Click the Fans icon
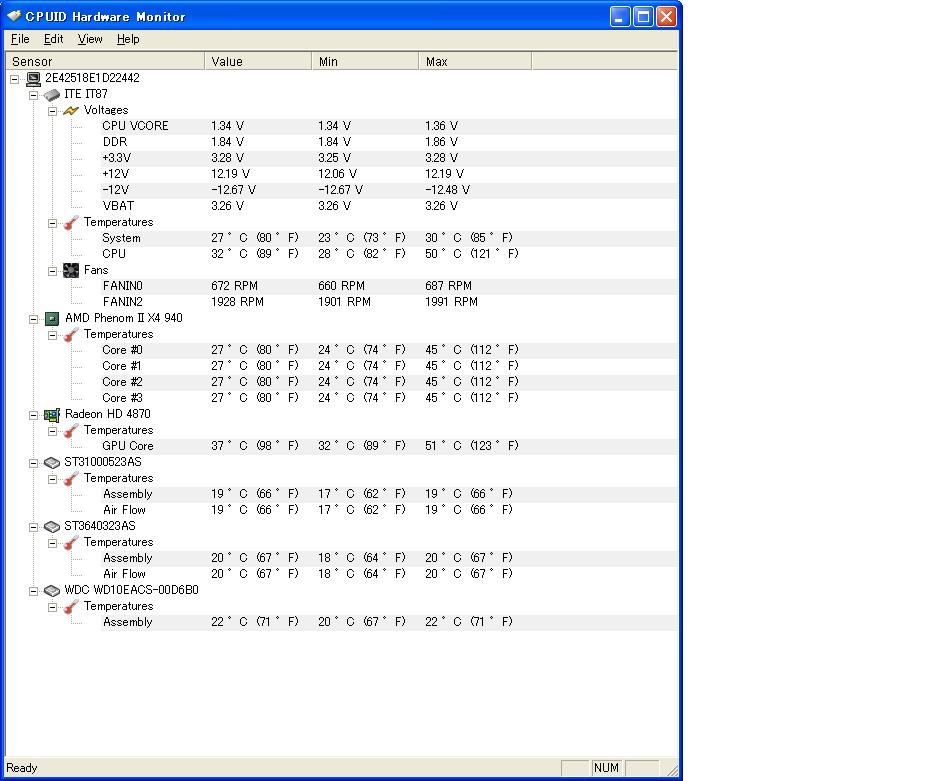 point(71,270)
